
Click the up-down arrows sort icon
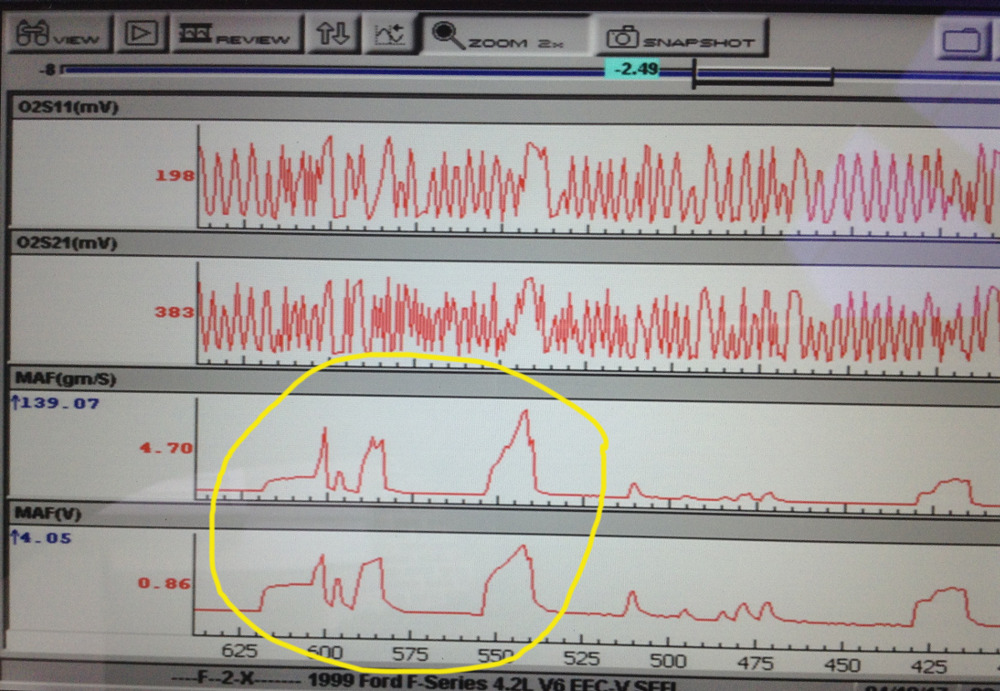[x=334, y=35]
